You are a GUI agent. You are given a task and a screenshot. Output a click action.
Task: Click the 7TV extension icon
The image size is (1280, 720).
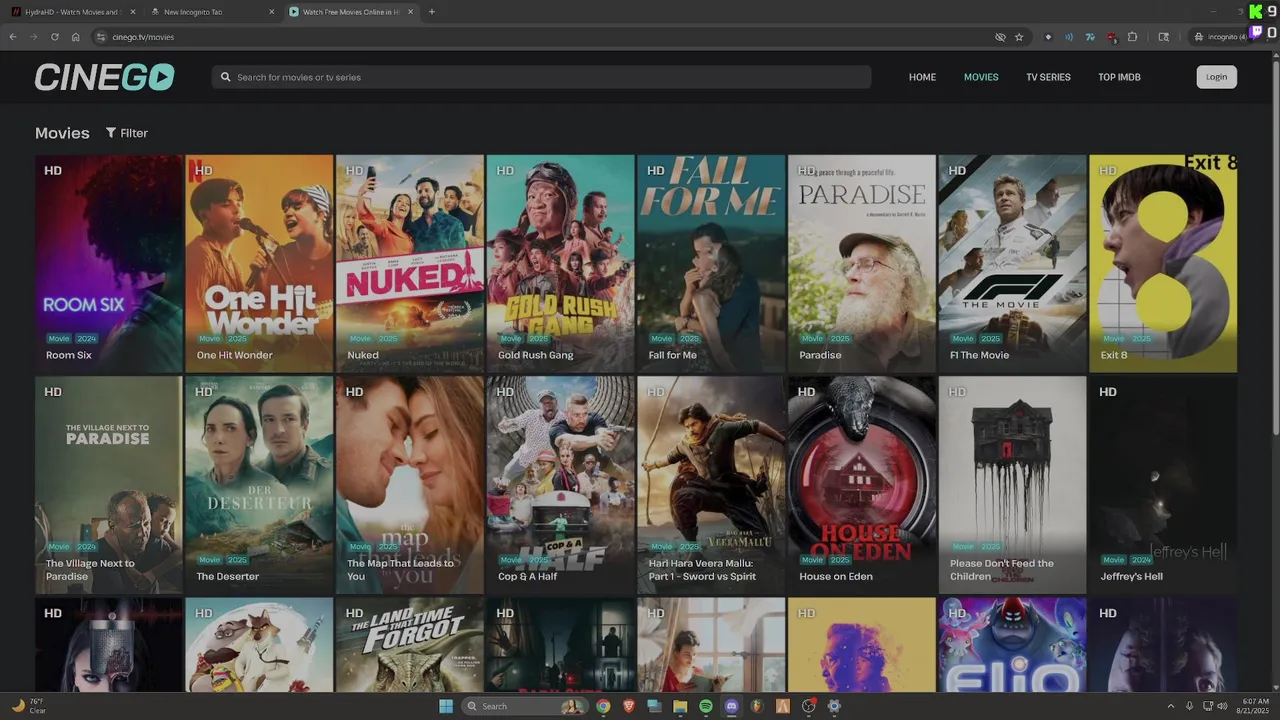pyautogui.click(x=1090, y=37)
